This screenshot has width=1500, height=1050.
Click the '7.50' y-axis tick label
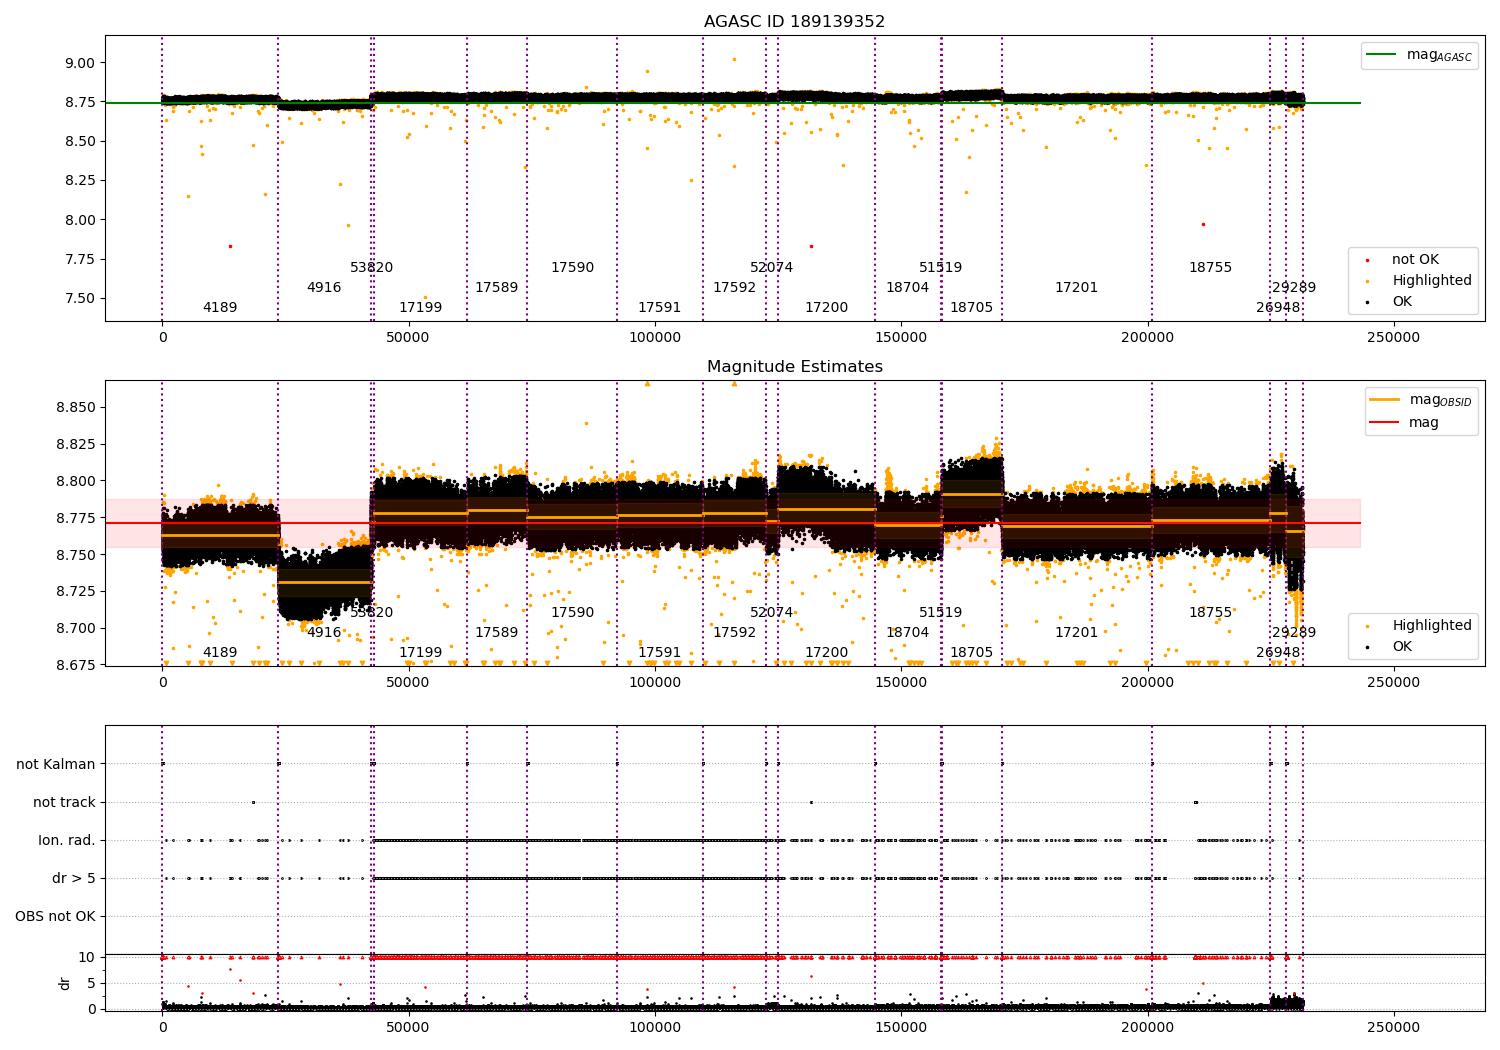pos(80,299)
